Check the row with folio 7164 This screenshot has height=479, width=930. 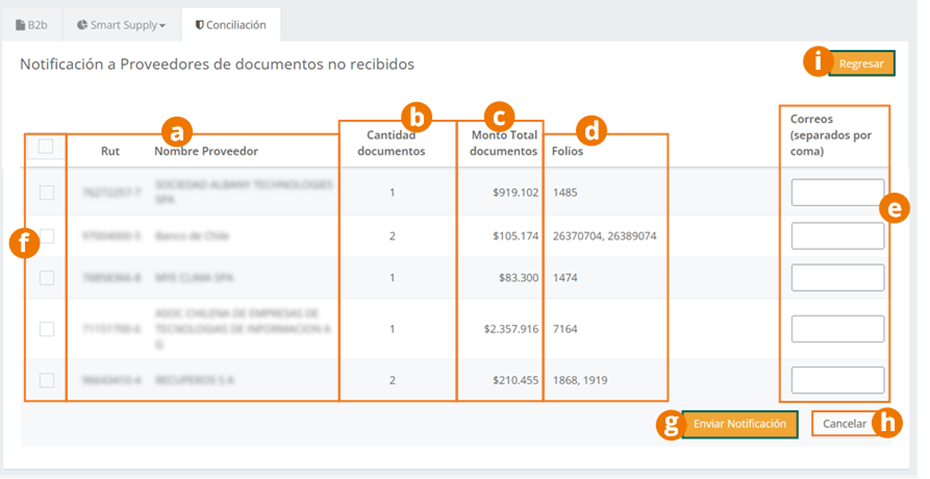[46, 329]
